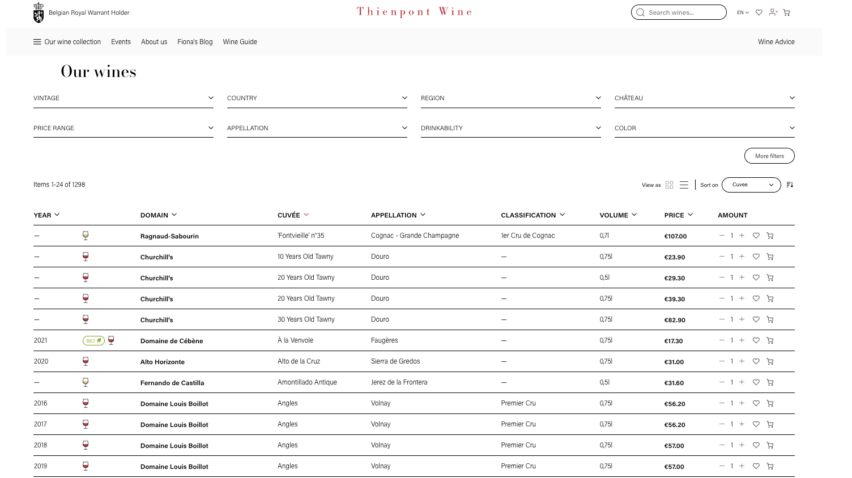Go to Events page
The image size is (852, 478).
tap(121, 42)
